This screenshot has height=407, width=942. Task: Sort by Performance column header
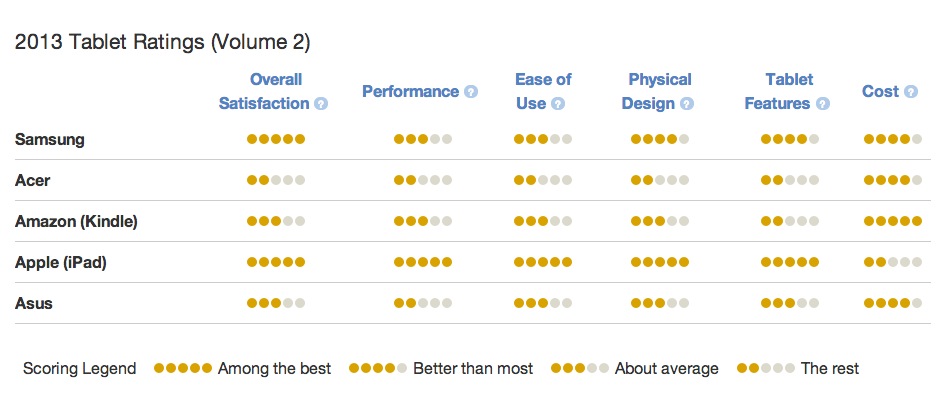tap(410, 92)
